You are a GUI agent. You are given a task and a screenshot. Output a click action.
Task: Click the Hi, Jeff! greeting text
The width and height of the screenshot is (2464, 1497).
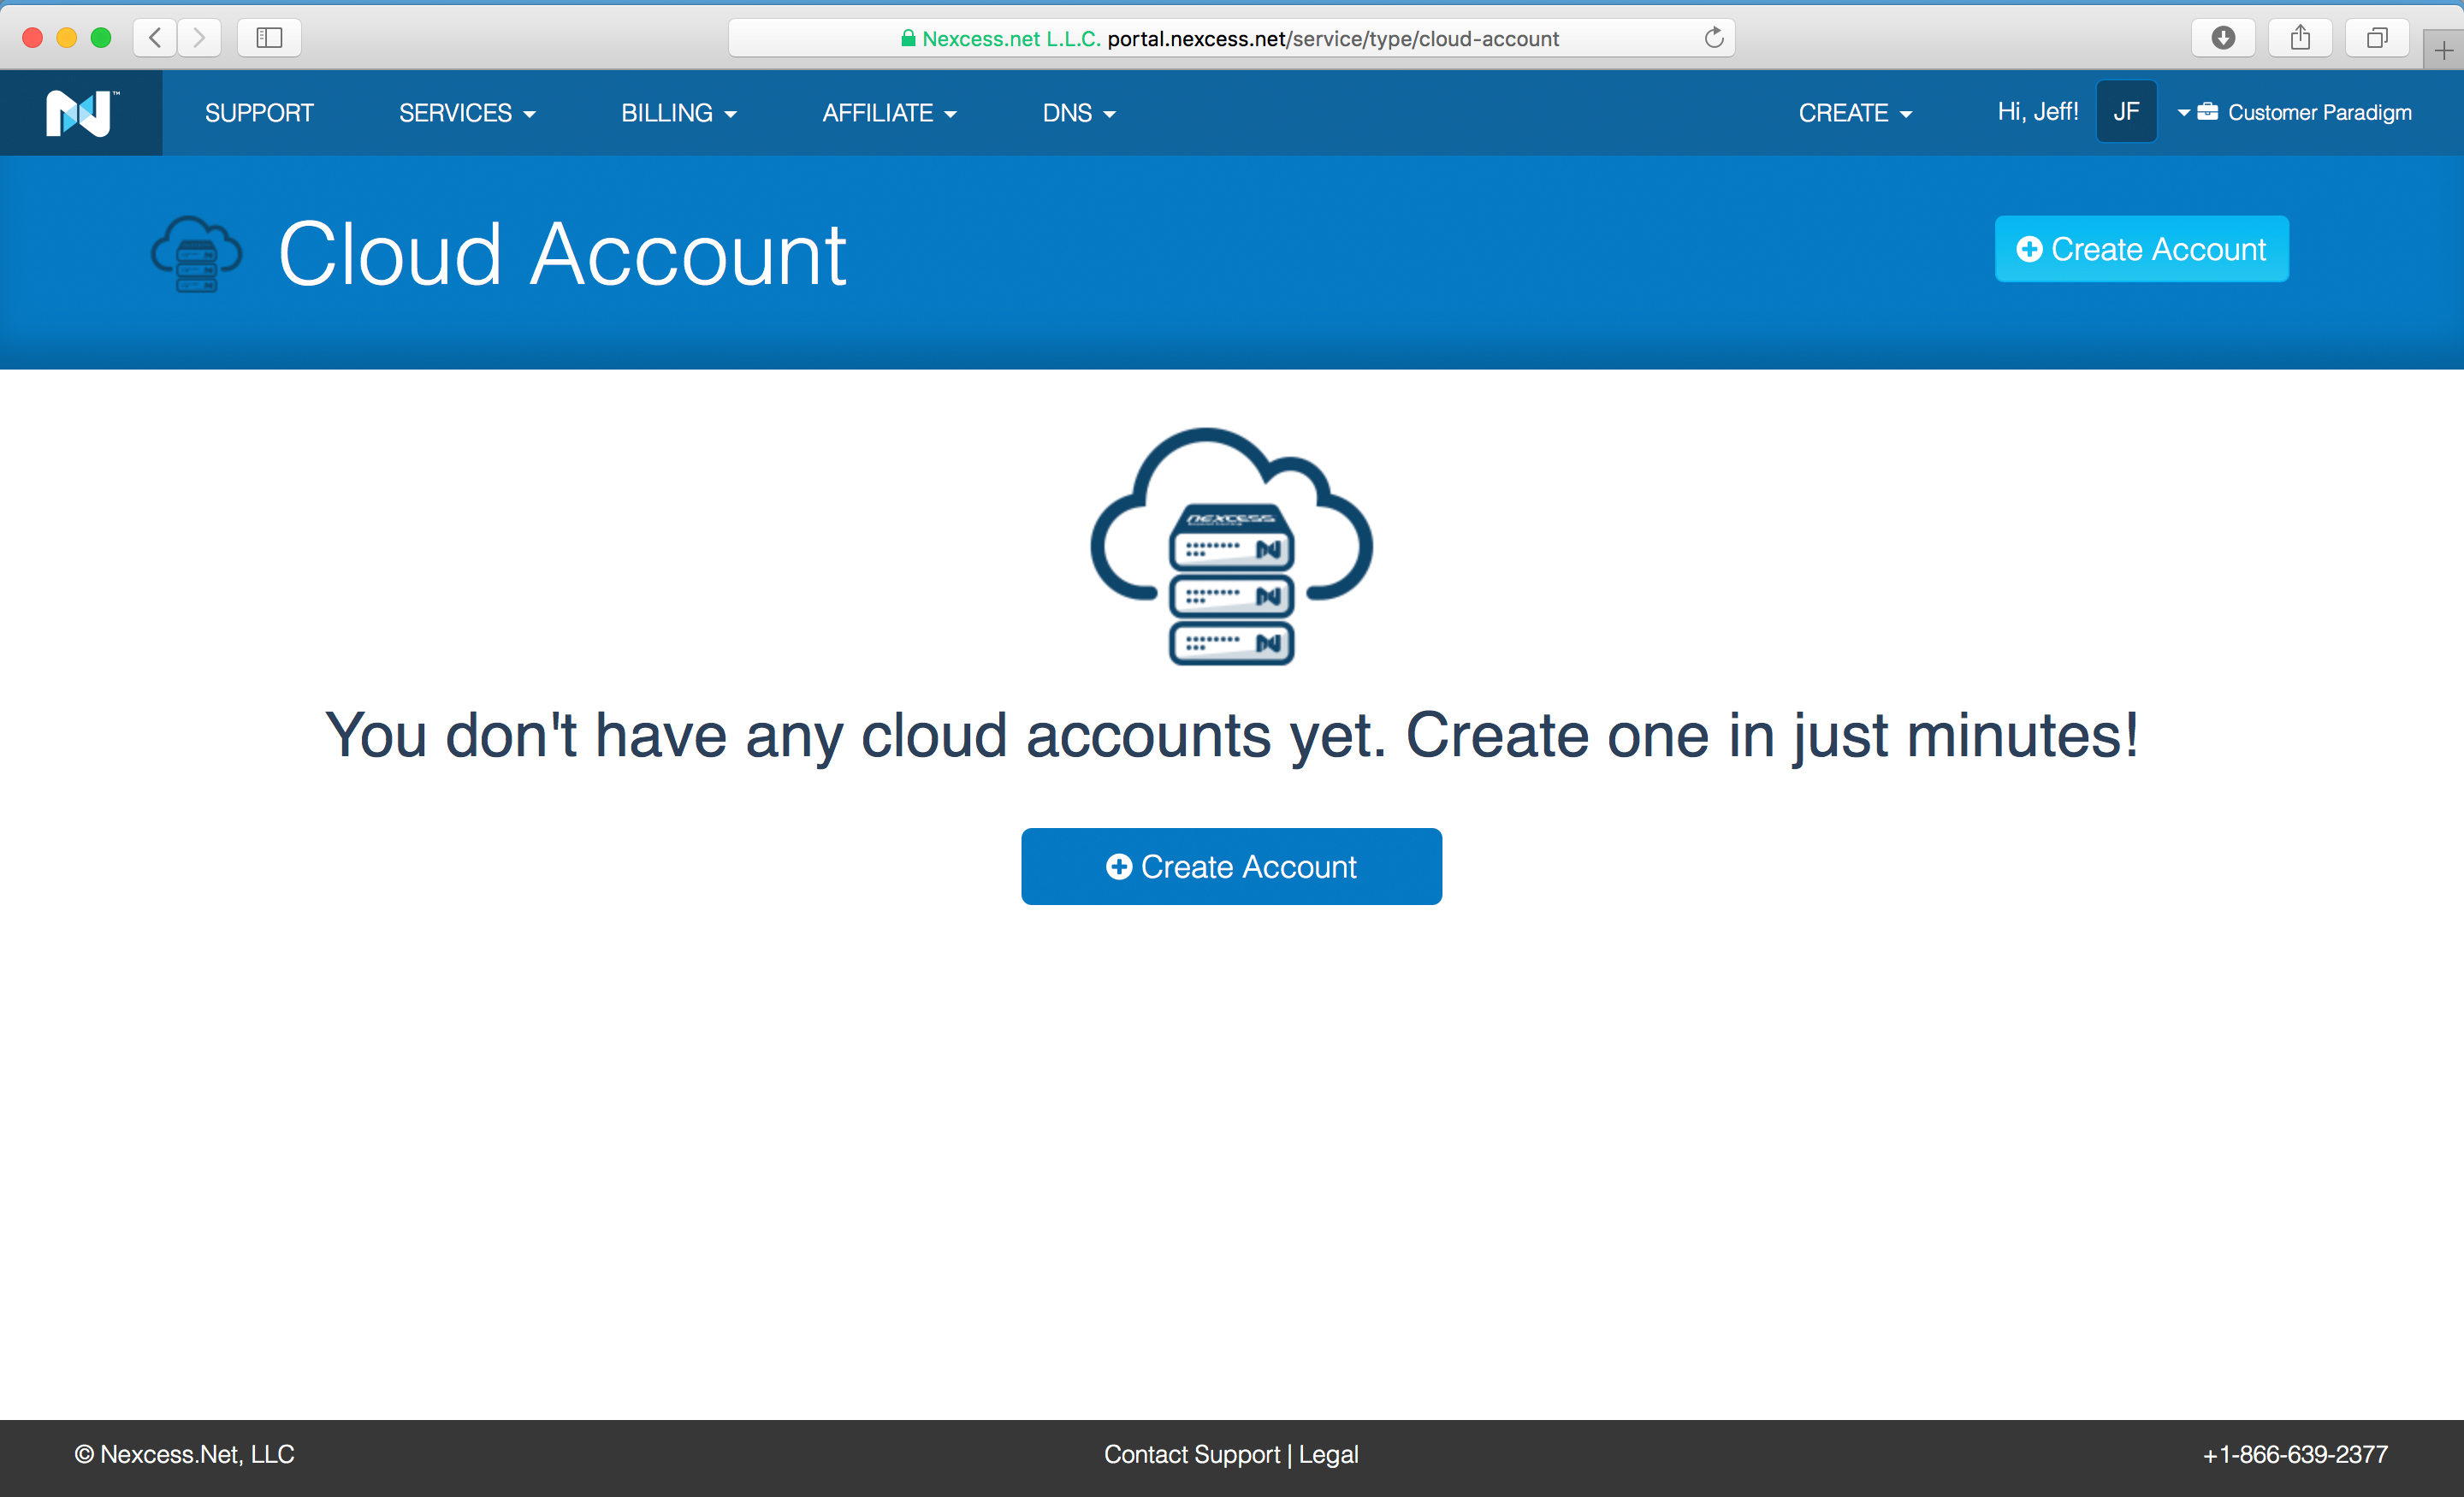pyautogui.click(x=2037, y=112)
